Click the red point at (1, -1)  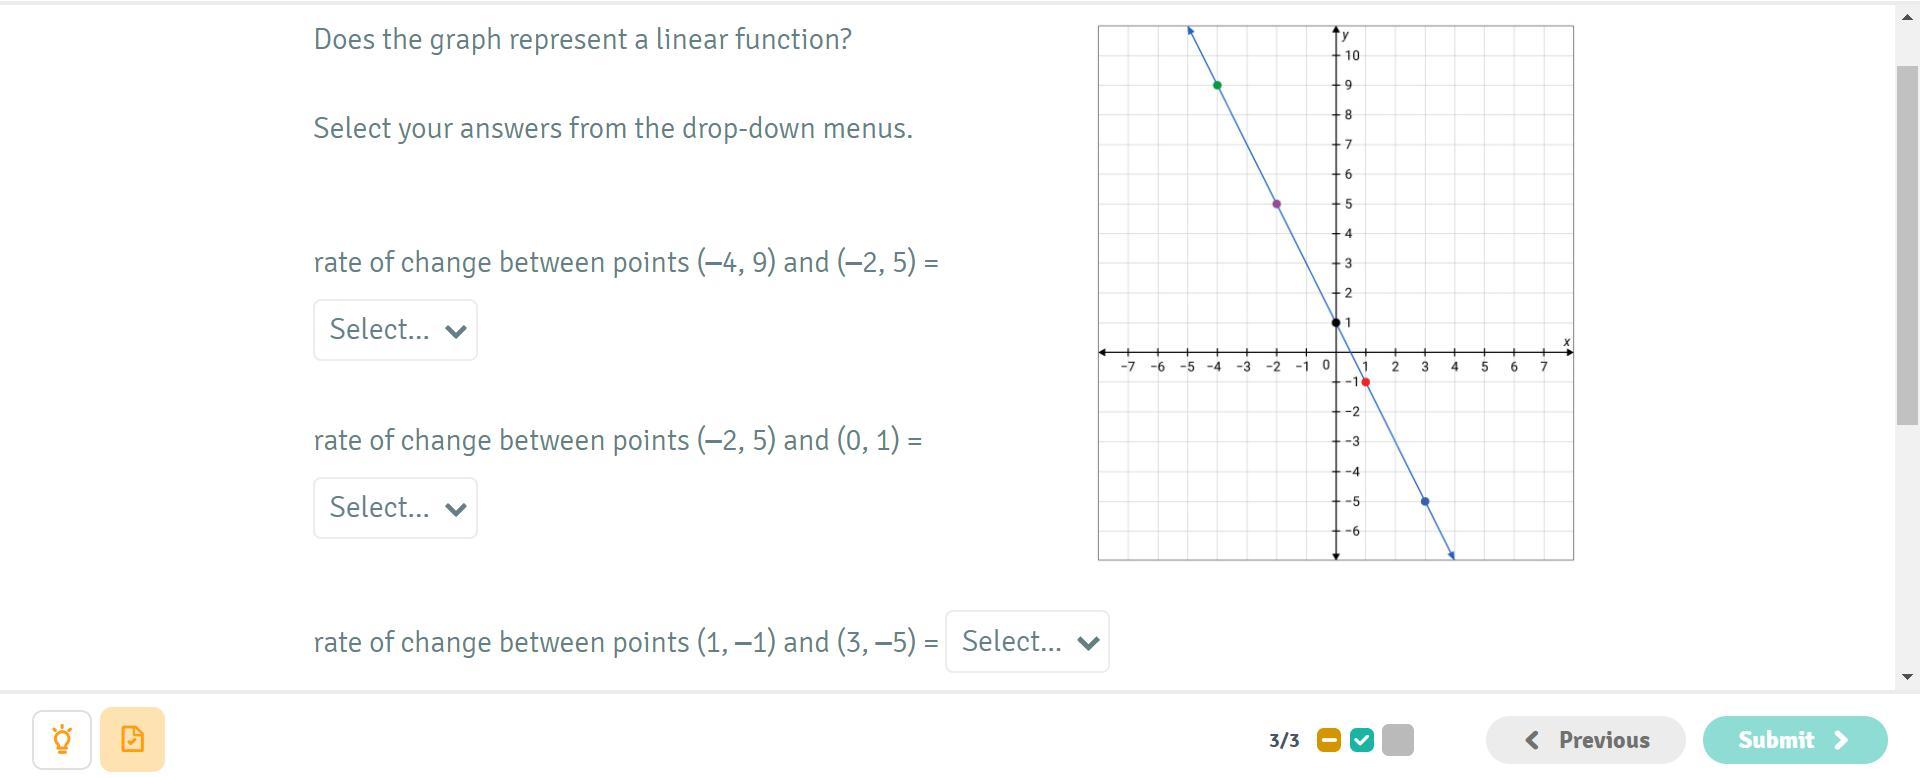point(1366,382)
